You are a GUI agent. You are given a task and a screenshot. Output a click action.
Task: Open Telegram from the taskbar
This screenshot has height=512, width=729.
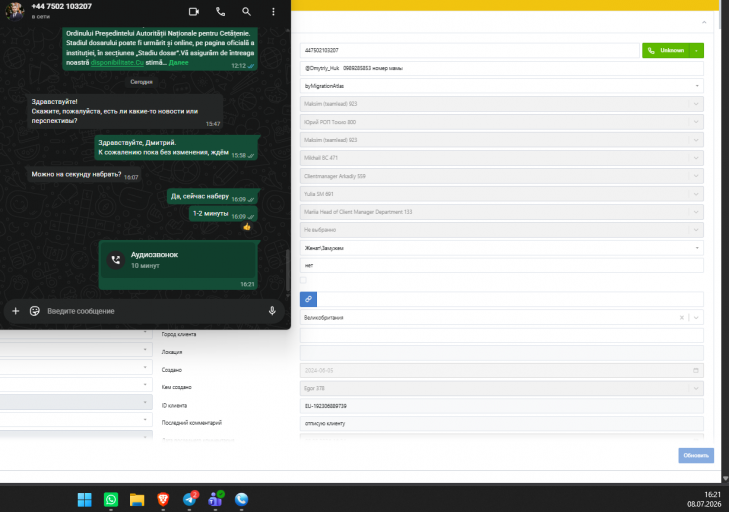190,499
